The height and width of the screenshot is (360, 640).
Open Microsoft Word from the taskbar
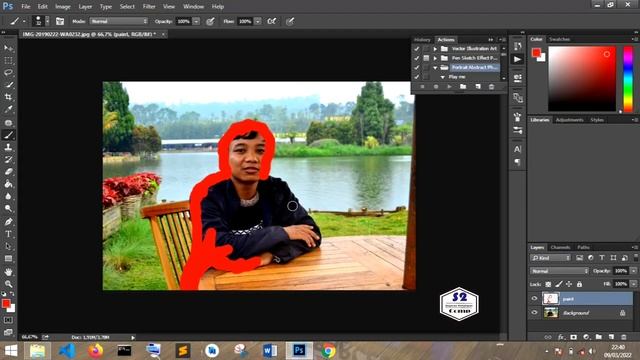click(270, 351)
